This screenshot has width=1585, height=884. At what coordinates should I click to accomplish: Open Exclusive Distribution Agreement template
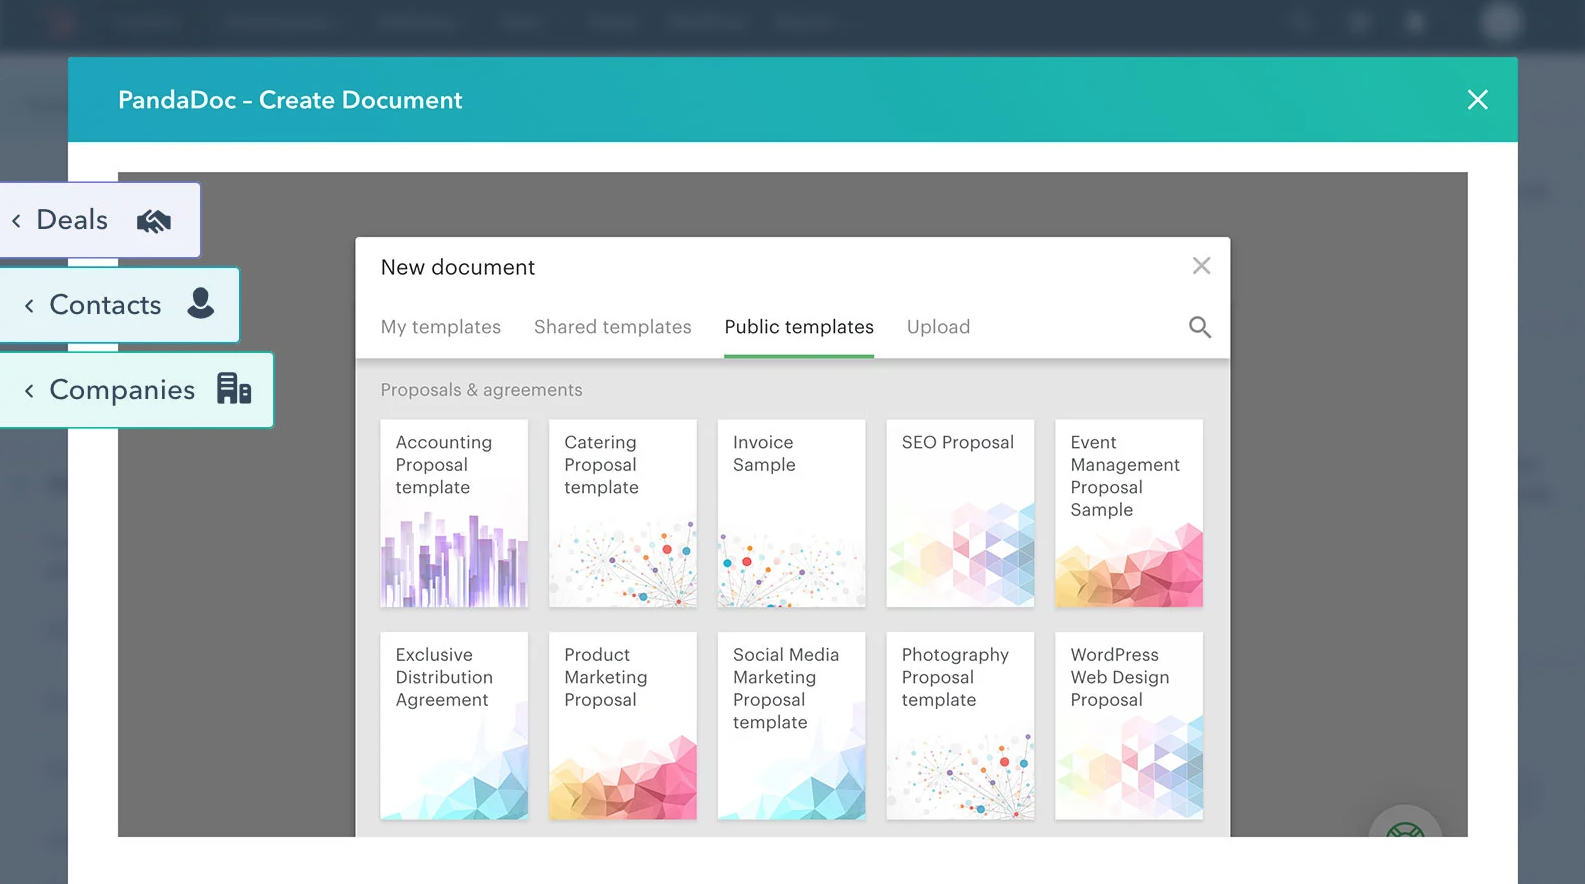454,725
